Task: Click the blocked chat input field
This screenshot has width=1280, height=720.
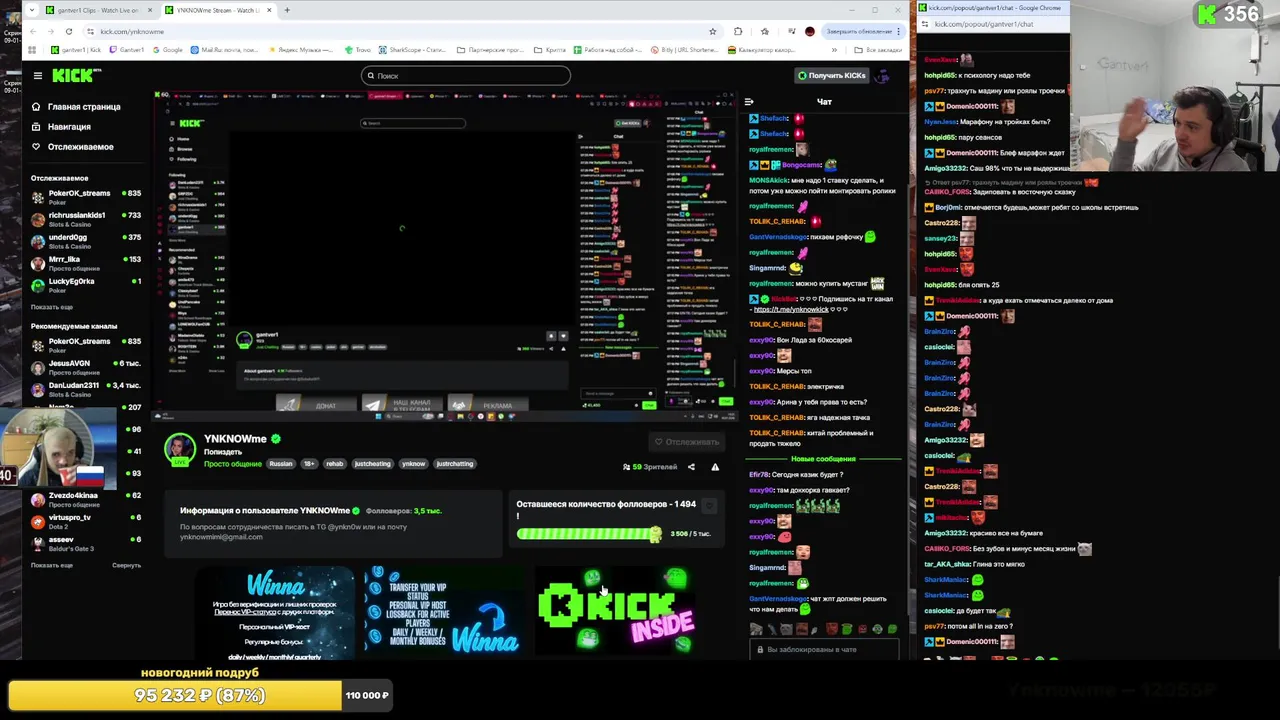Action: [822, 650]
